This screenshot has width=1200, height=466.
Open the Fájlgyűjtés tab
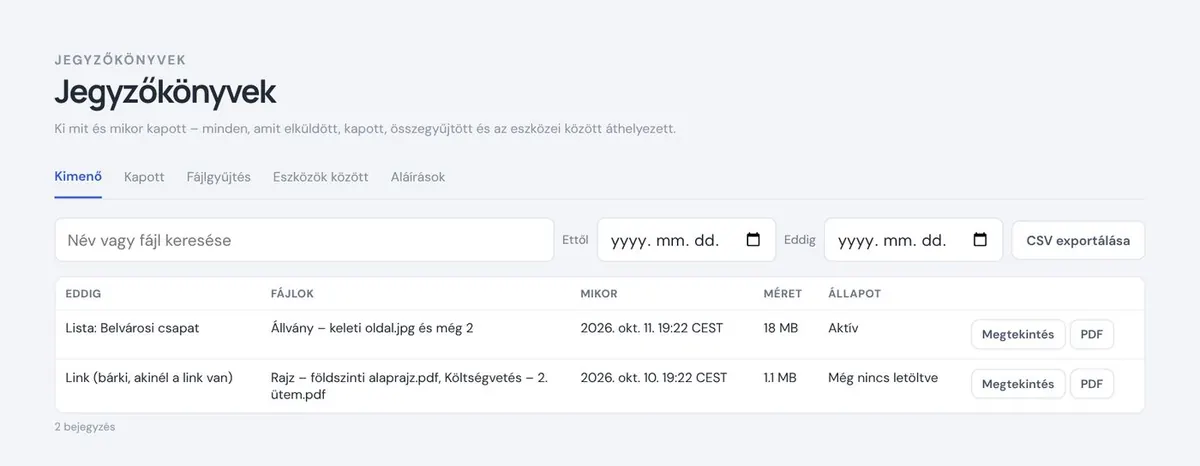coord(219,177)
